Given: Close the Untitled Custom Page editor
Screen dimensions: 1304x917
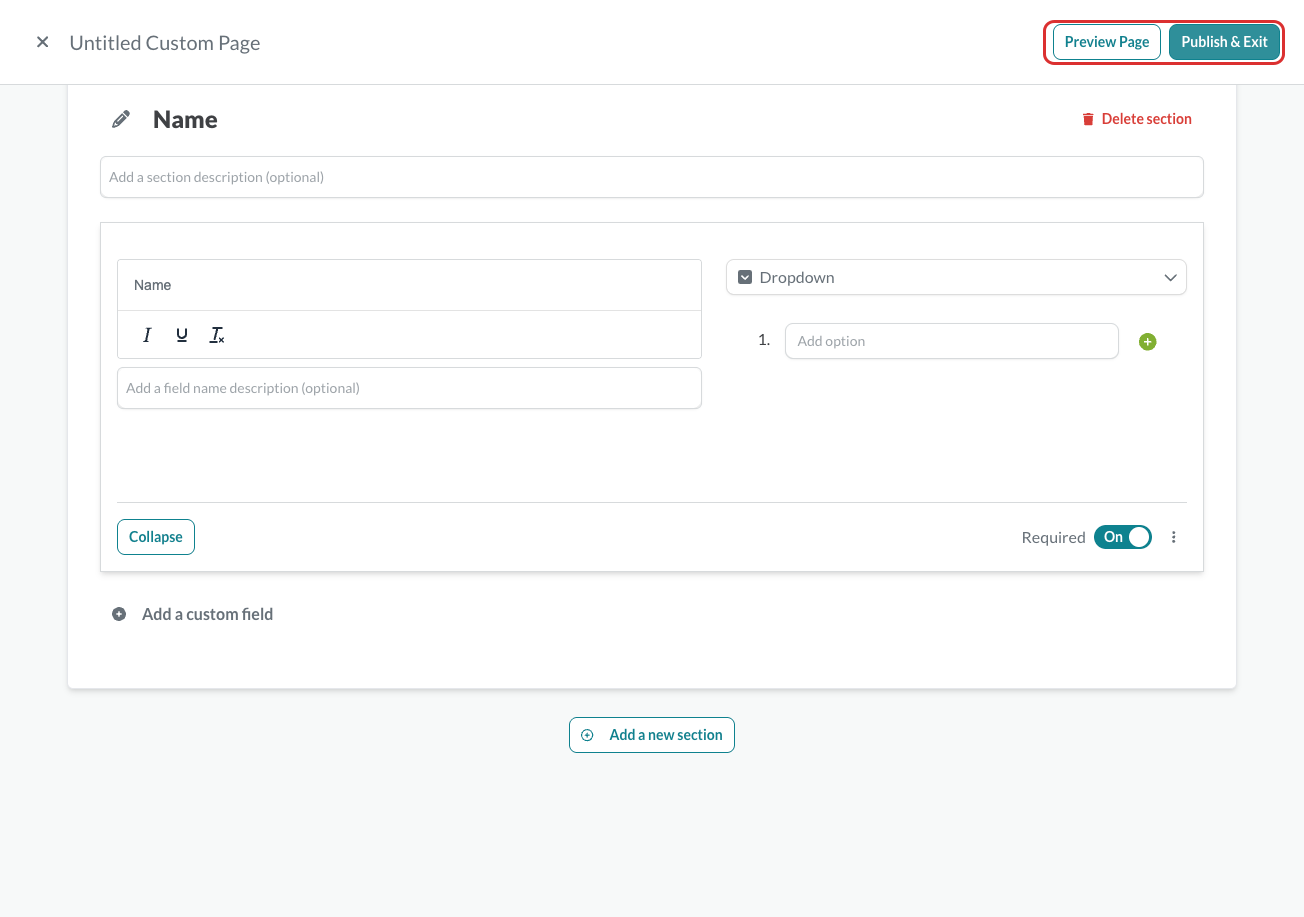Looking at the screenshot, I should click(42, 42).
